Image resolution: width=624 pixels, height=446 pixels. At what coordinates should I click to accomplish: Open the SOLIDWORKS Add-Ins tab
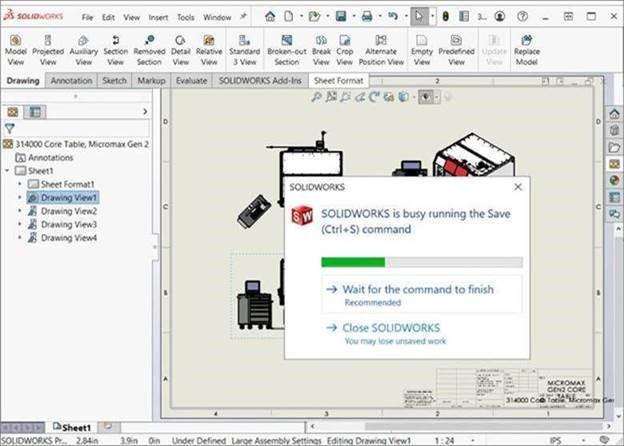click(x=260, y=80)
